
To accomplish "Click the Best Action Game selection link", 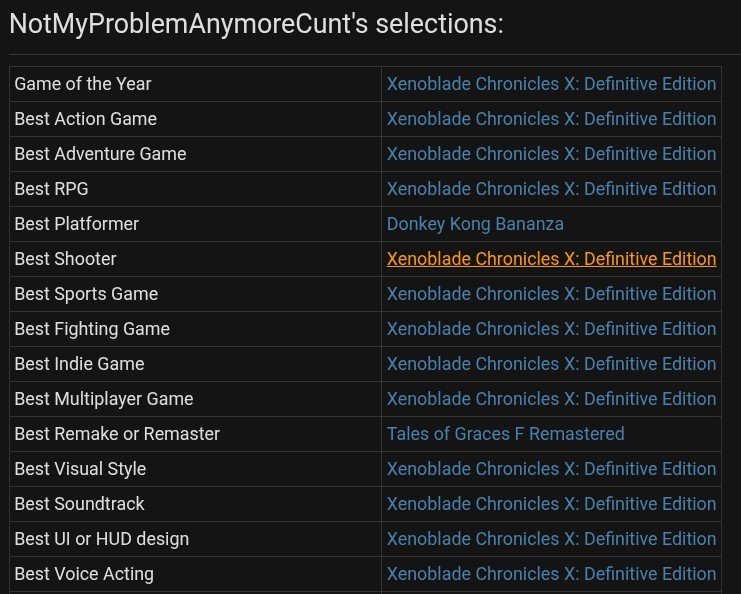I will [551, 119].
